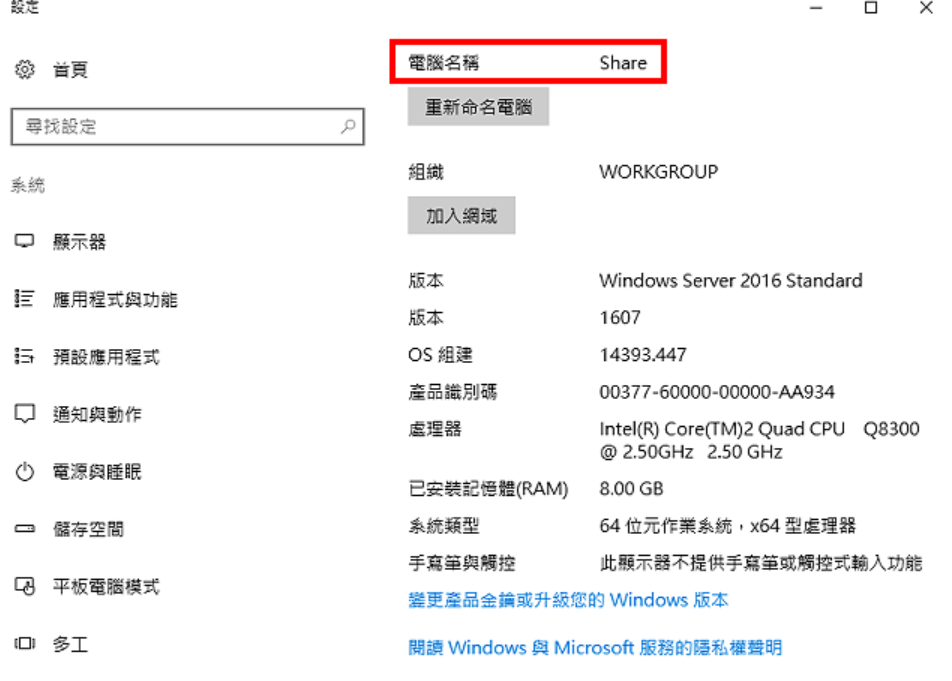Screen dimensions: 952x681
Task: Click the 加入網域 button
Action: point(461,215)
